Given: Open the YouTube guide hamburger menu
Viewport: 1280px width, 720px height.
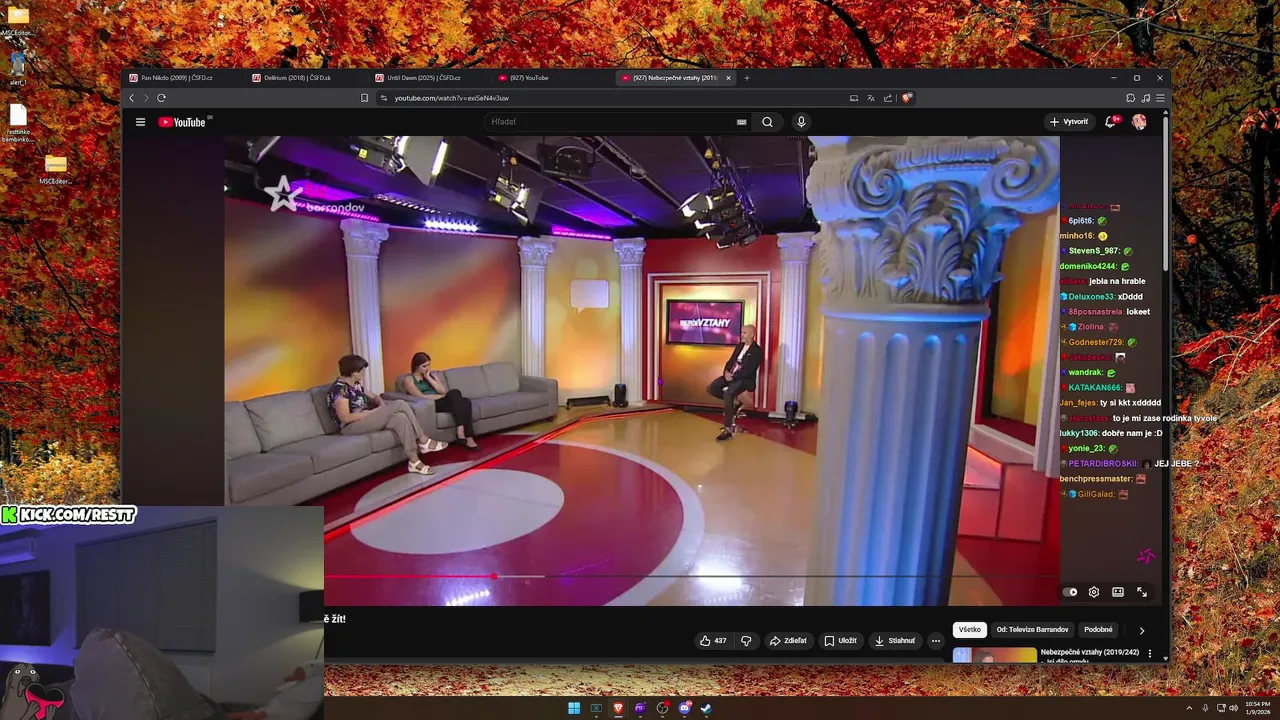Looking at the screenshot, I should [140, 122].
